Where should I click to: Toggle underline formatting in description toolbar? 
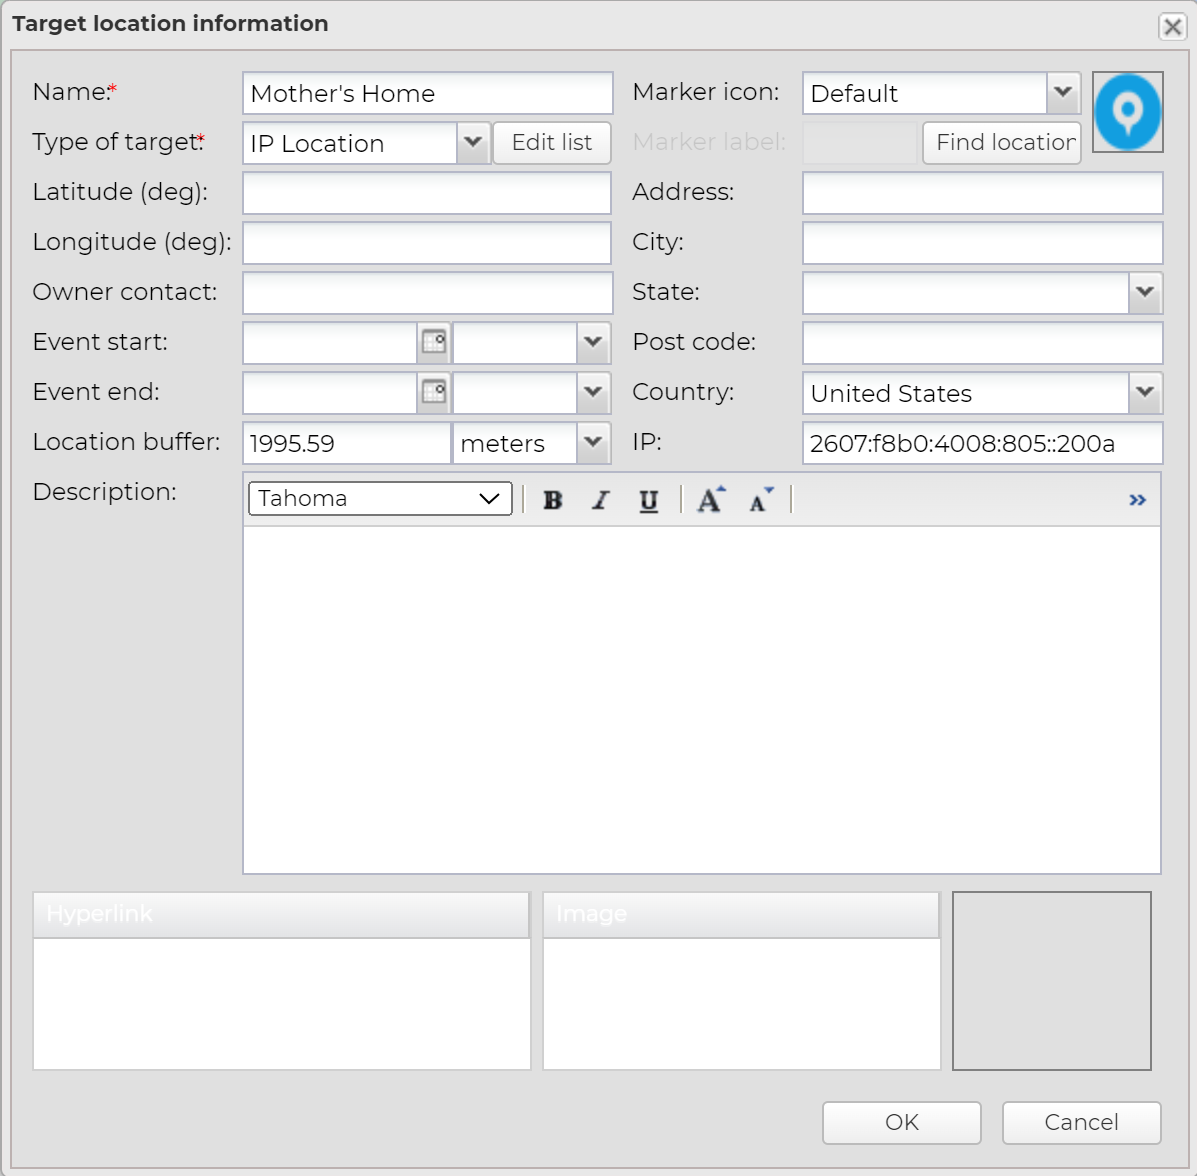[x=648, y=500]
